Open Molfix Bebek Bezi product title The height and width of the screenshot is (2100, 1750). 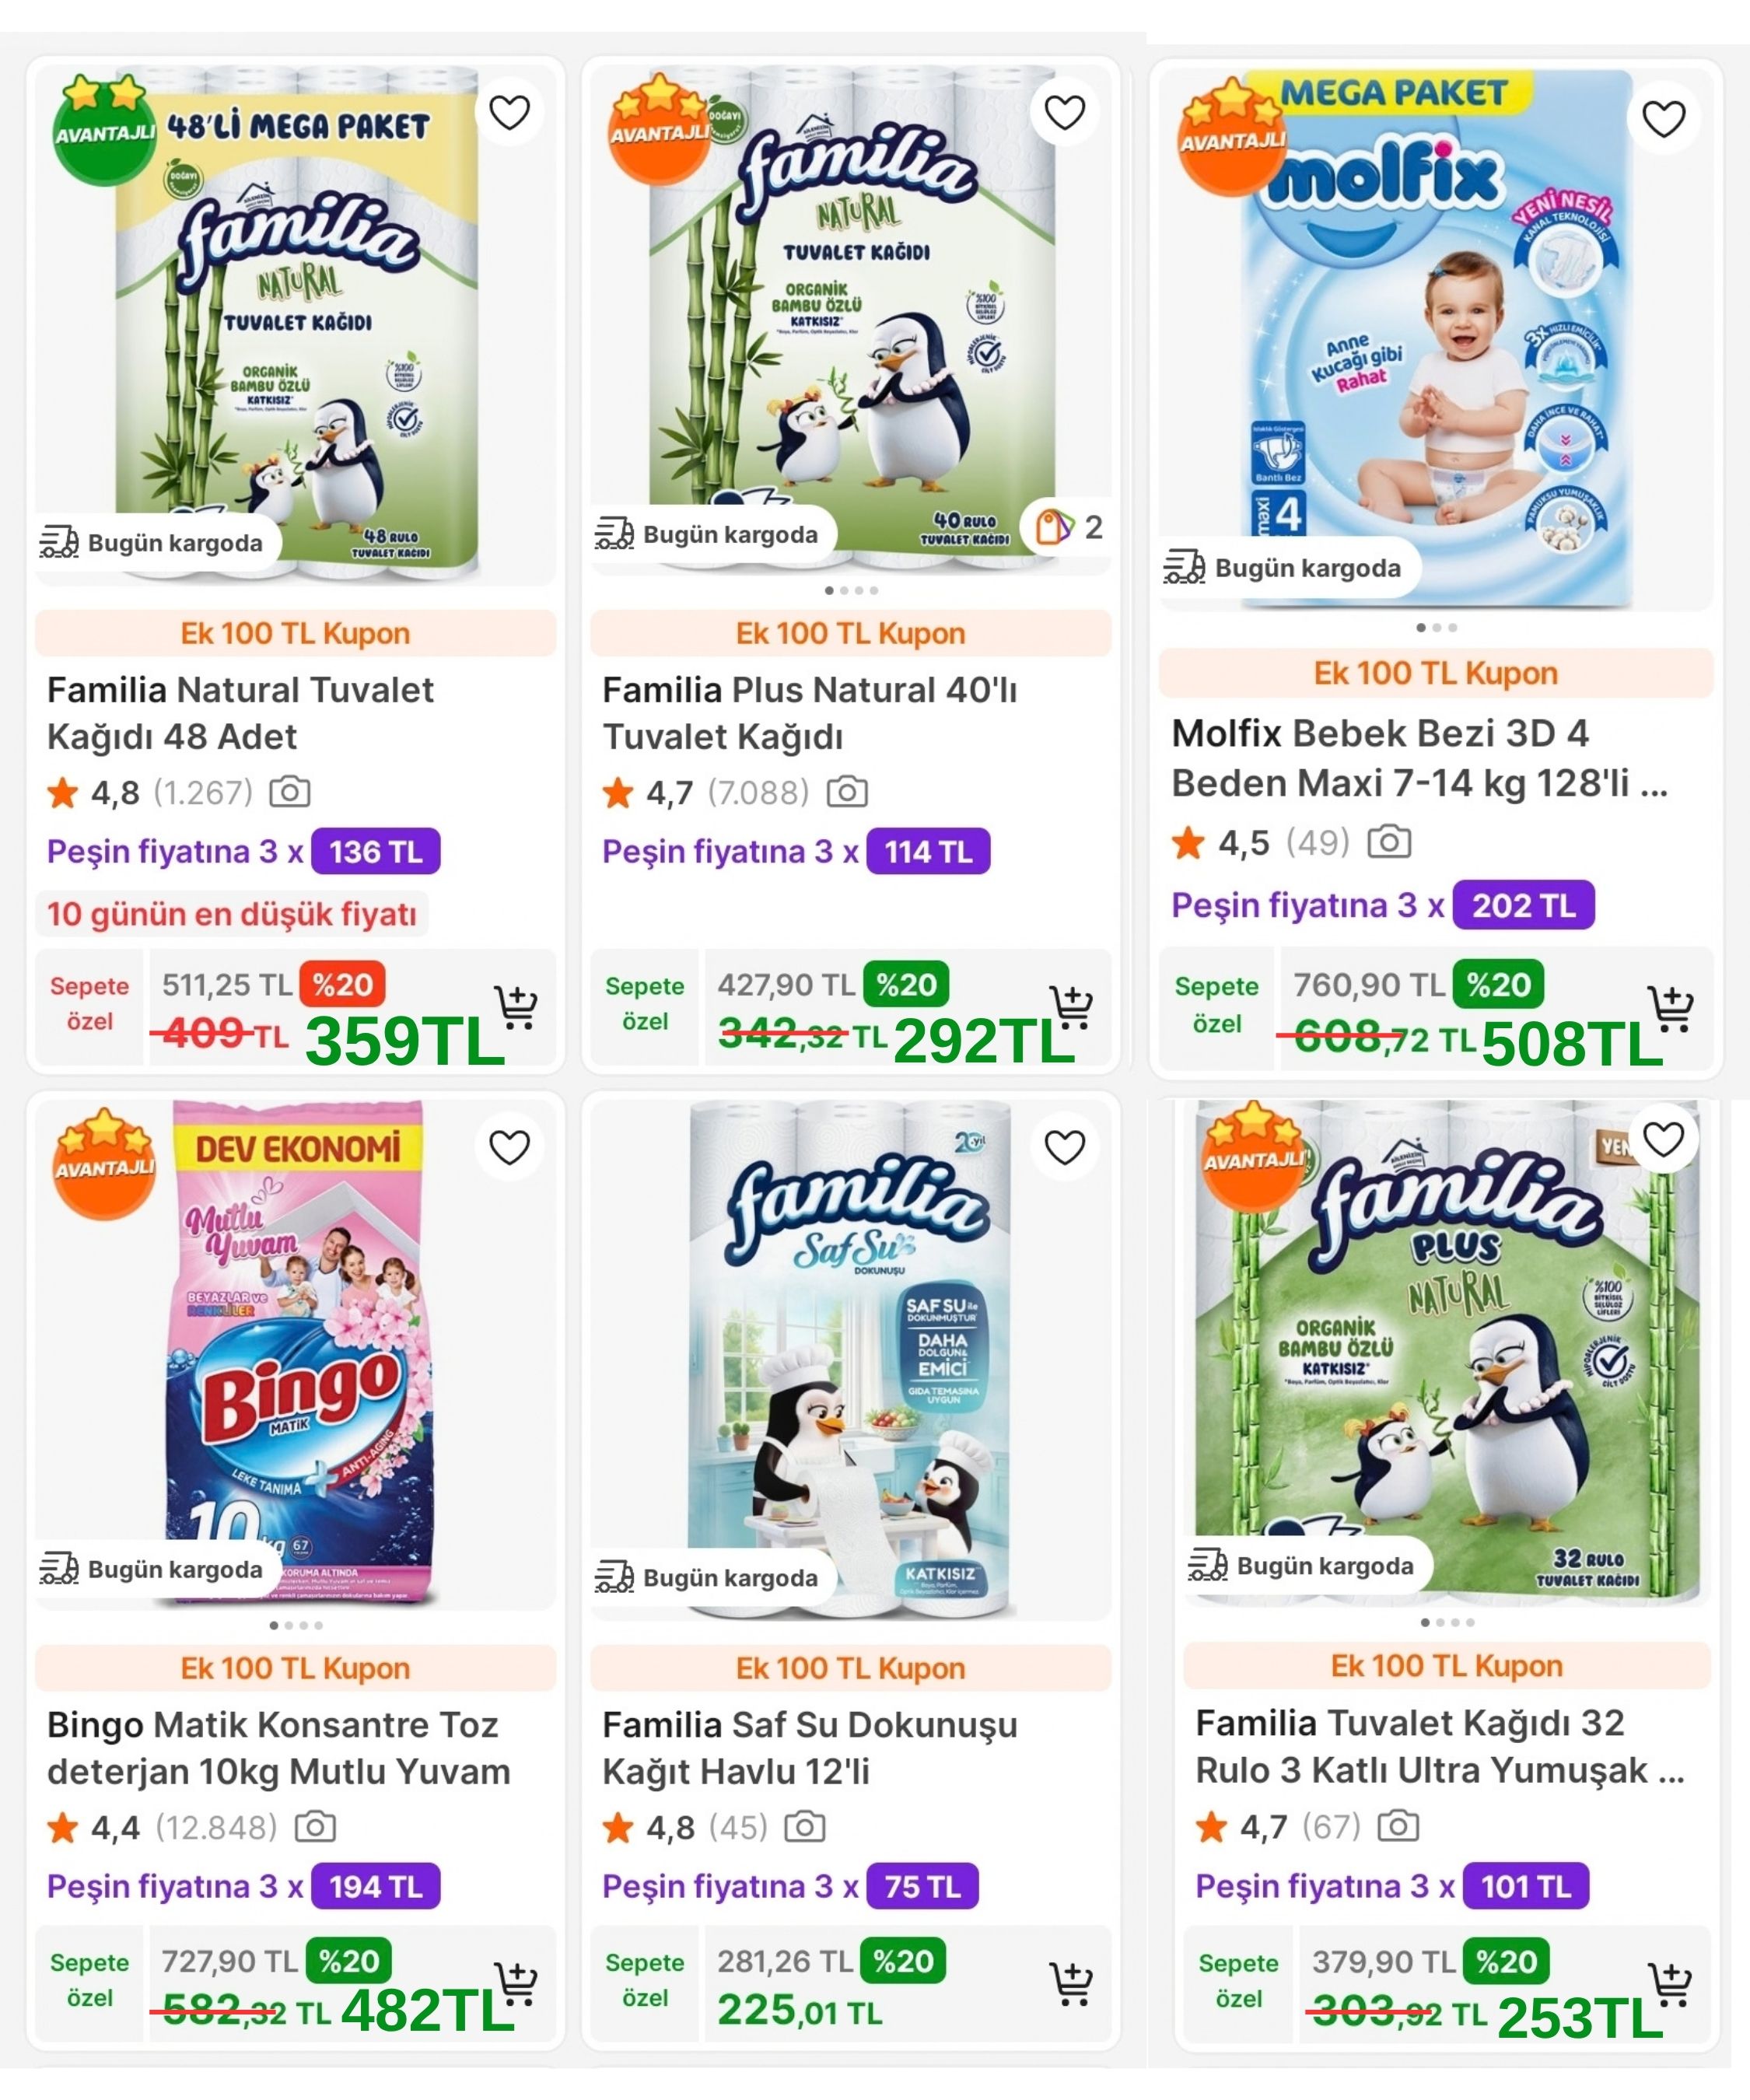coord(1419,758)
